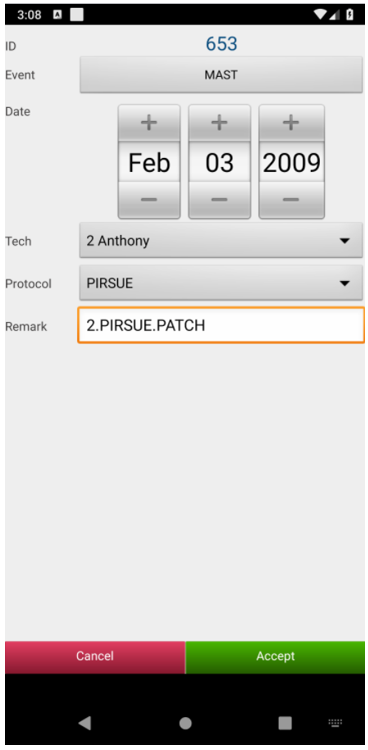Expand the Protocol dropdown showing PIRSUE

[221, 283]
